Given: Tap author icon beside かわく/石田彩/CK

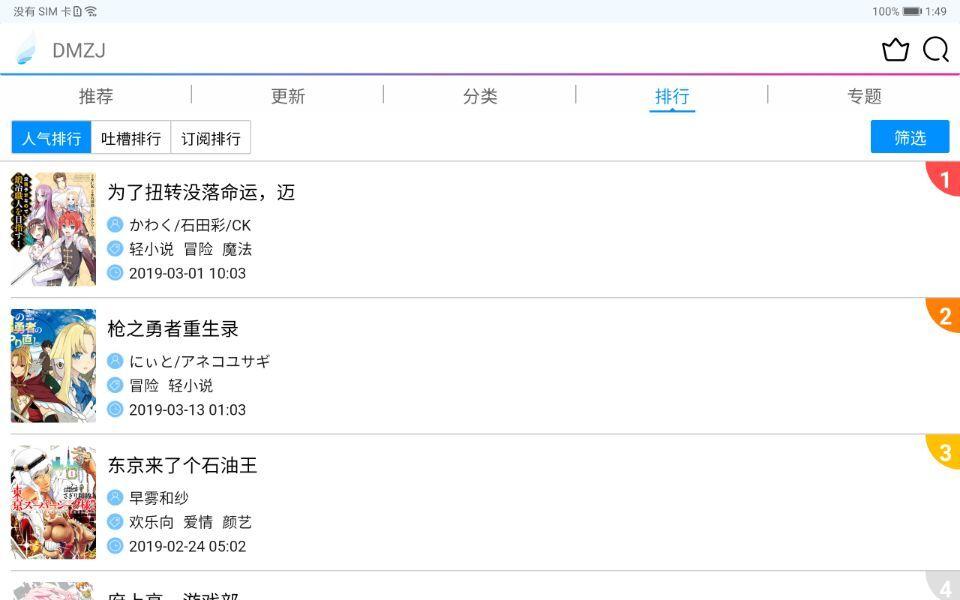Looking at the screenshot, I should point(115,225).
